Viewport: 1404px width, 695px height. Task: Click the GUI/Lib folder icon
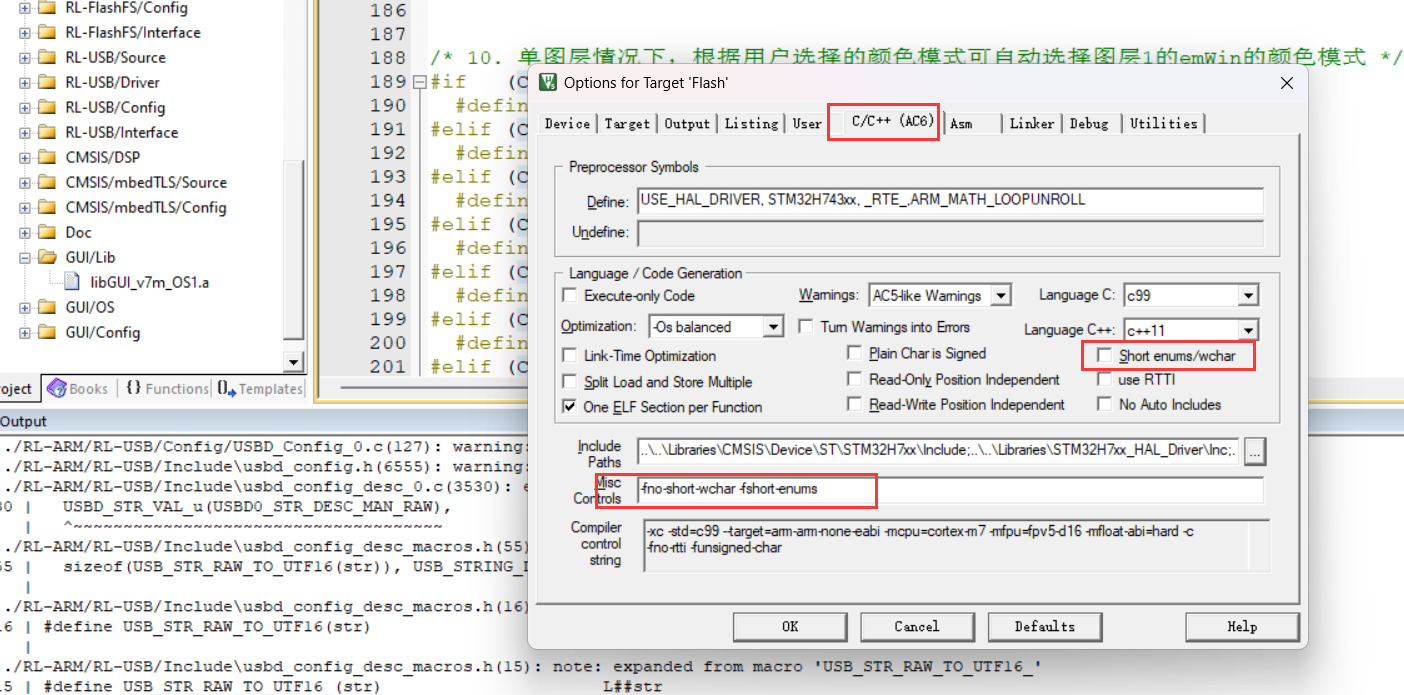coord(47,257)
